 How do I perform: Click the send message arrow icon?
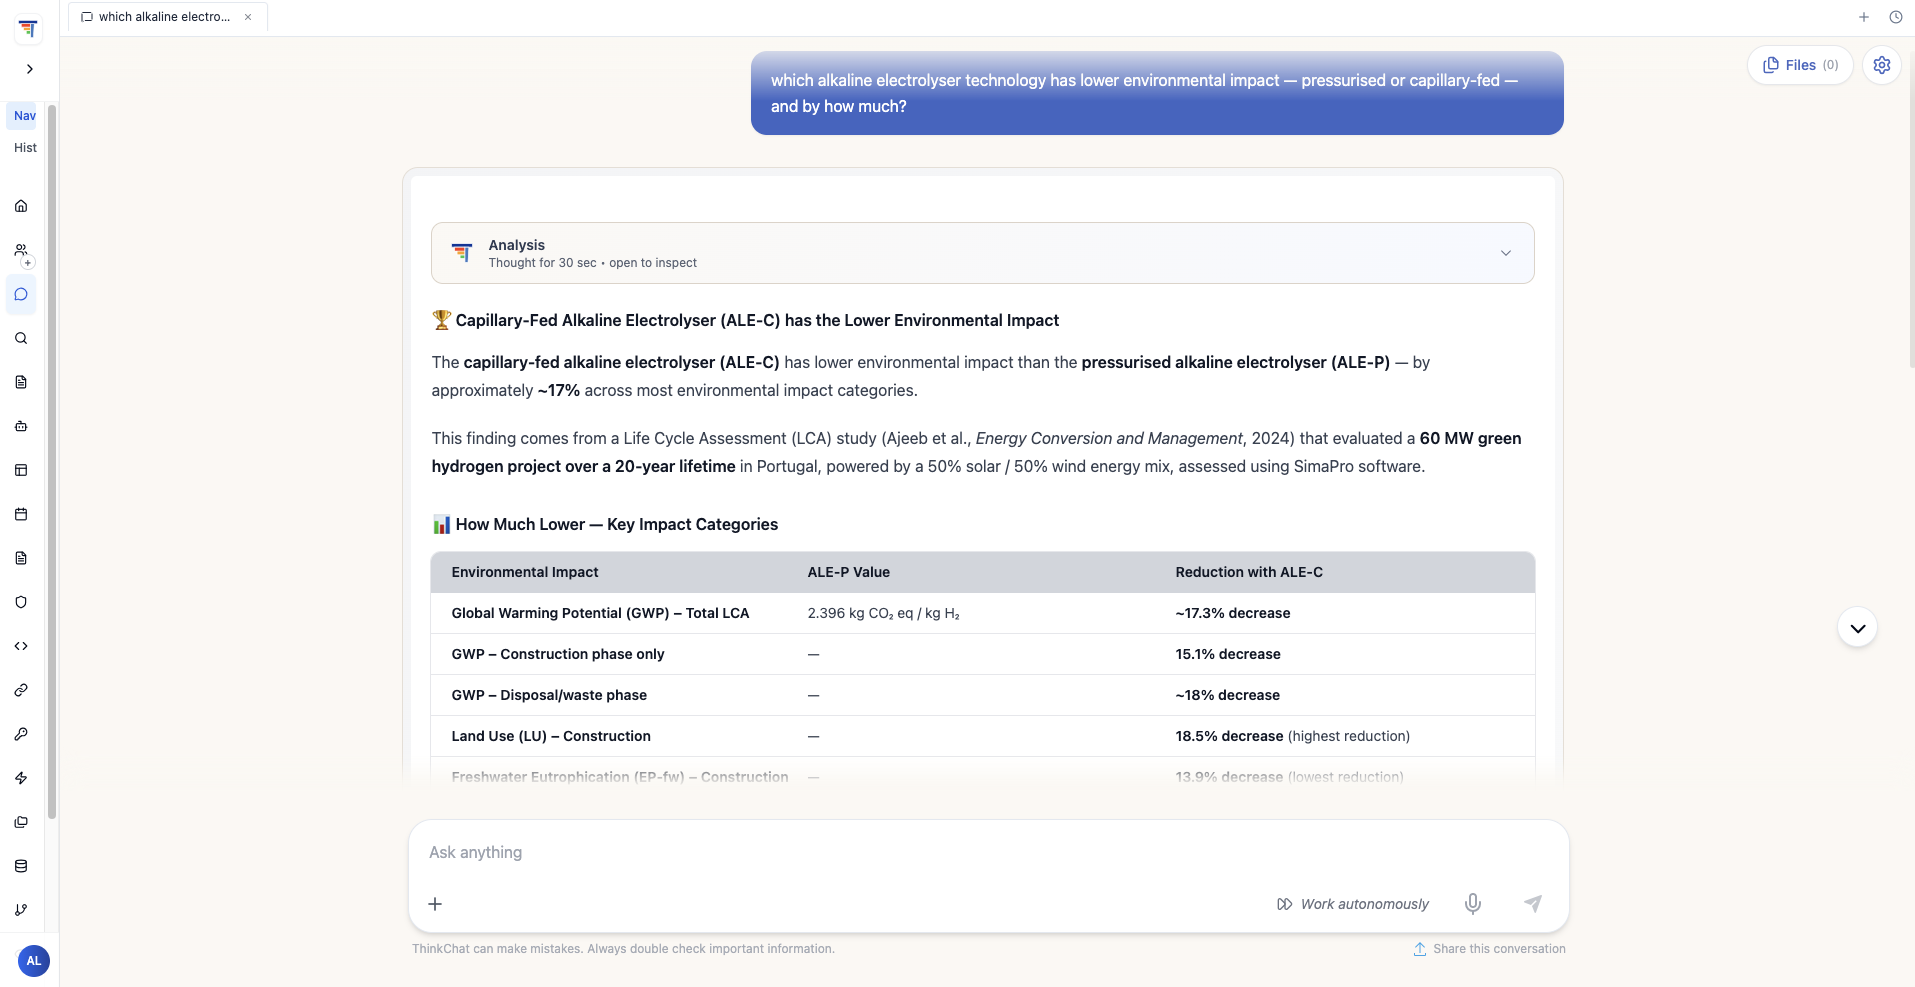(1532, 904)
